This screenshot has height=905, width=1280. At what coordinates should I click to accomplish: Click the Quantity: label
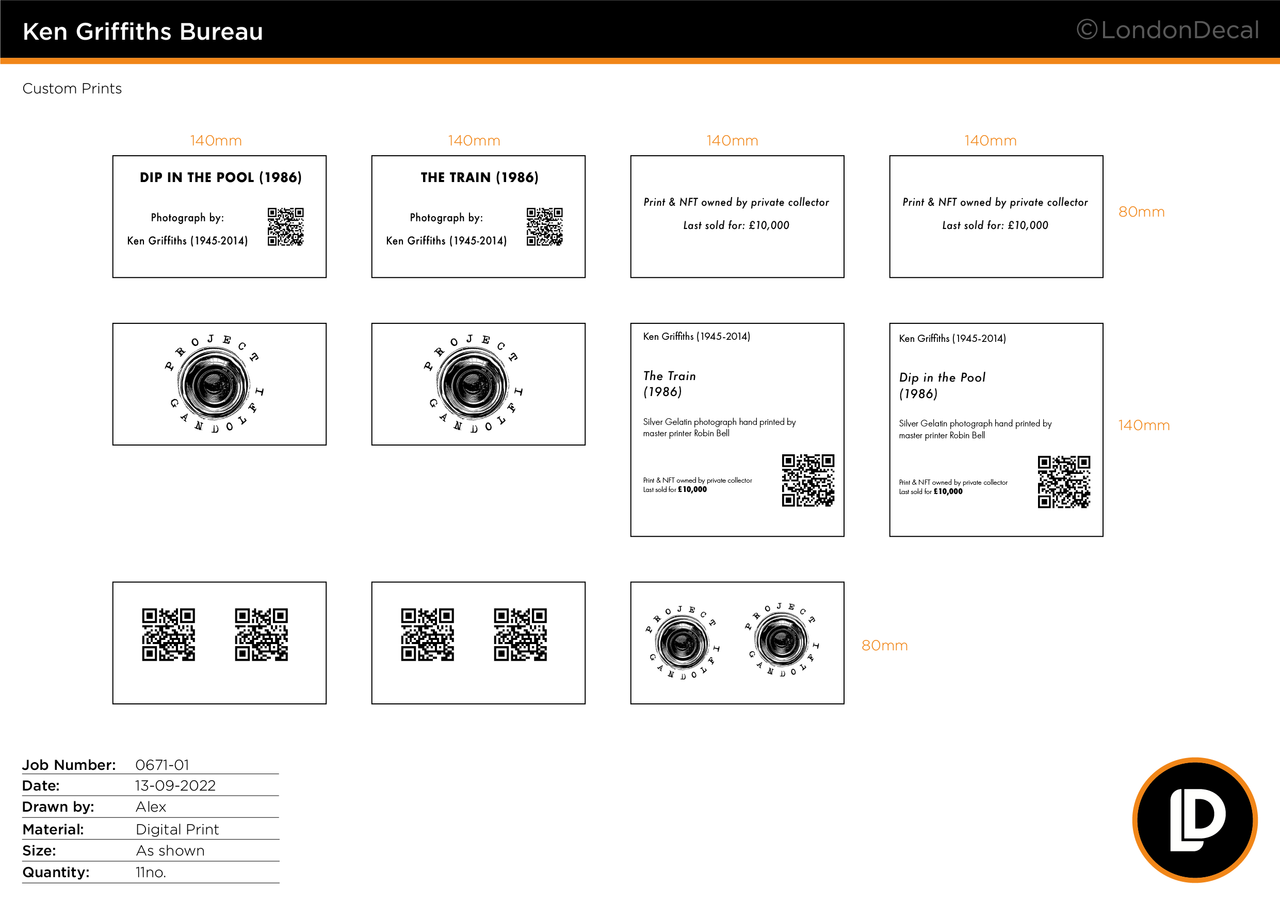56,872
